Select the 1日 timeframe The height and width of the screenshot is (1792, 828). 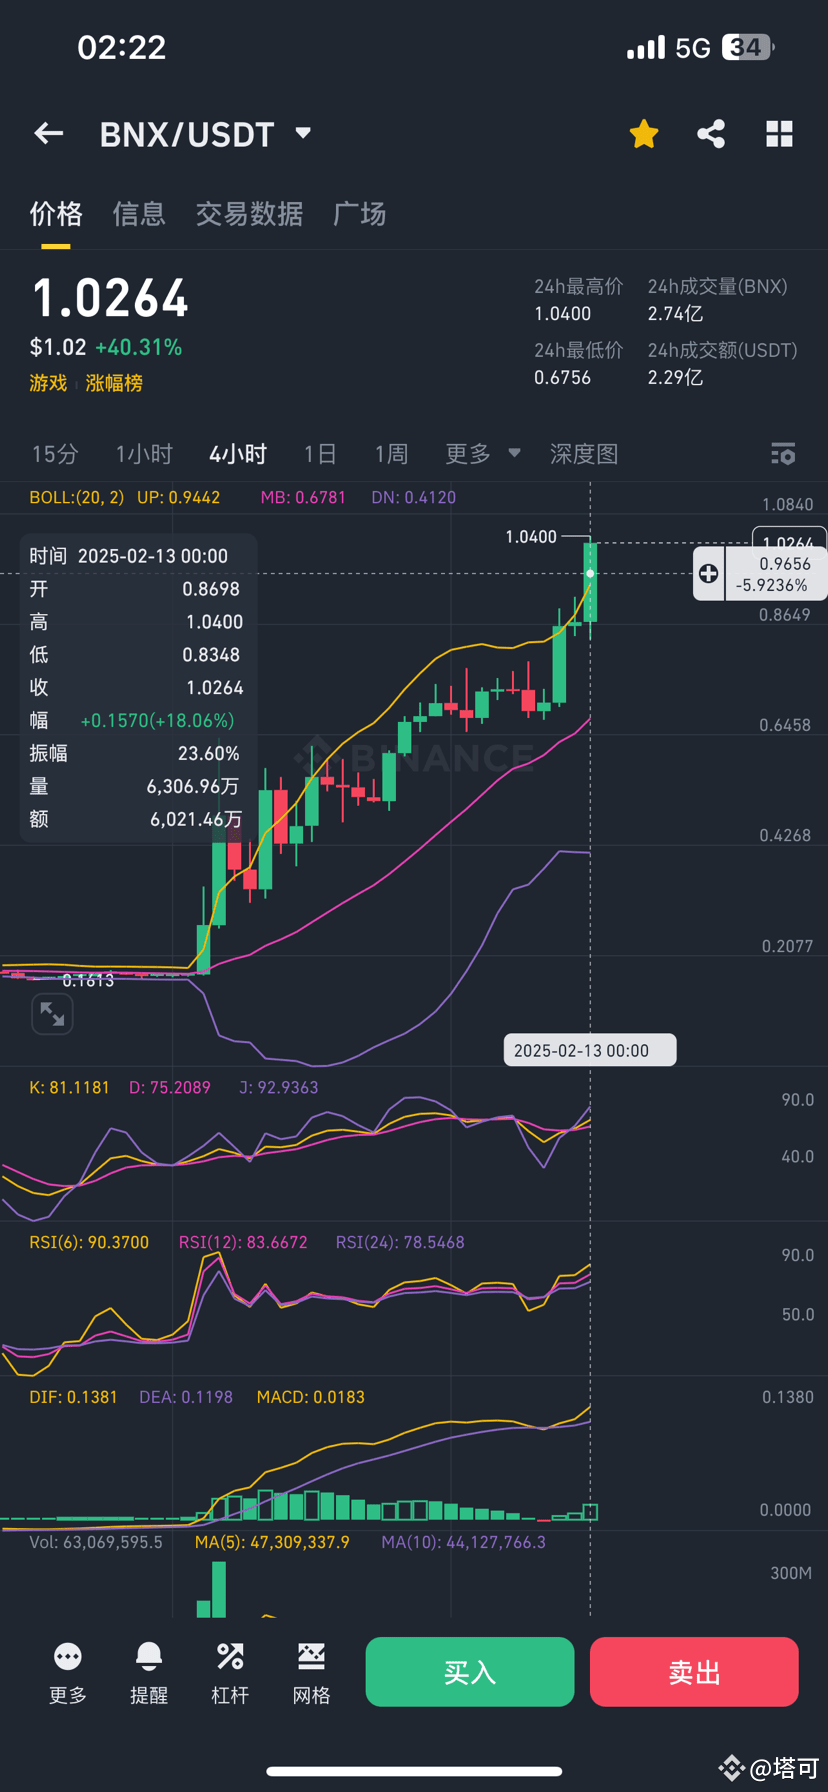[x=320, y=454]
